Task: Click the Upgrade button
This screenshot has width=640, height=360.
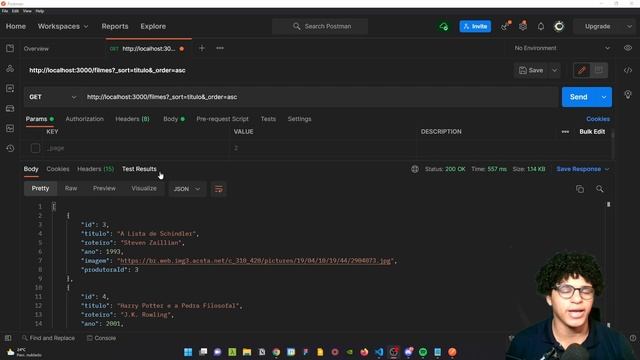Action: pyautogui.click(x=598, y=27)
